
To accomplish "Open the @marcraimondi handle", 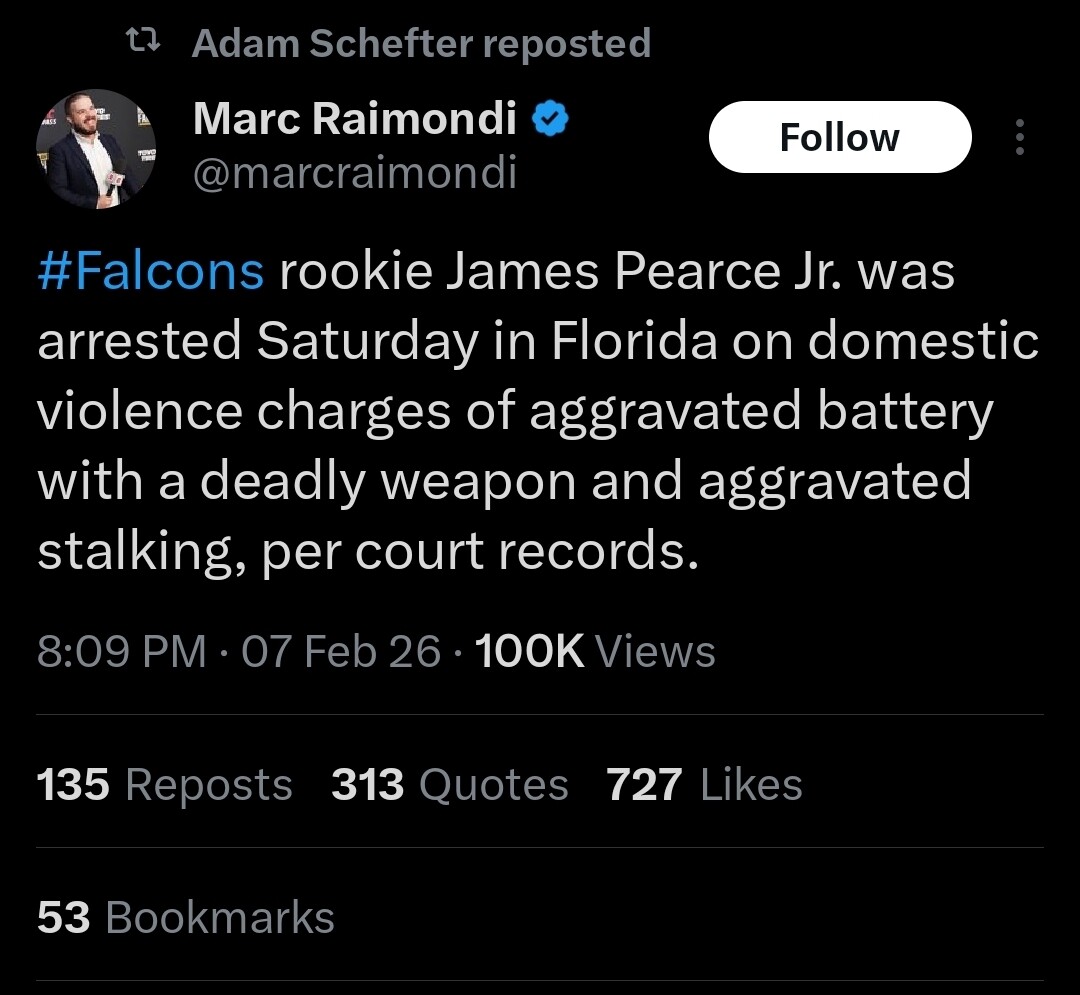I will pos(354,174).
